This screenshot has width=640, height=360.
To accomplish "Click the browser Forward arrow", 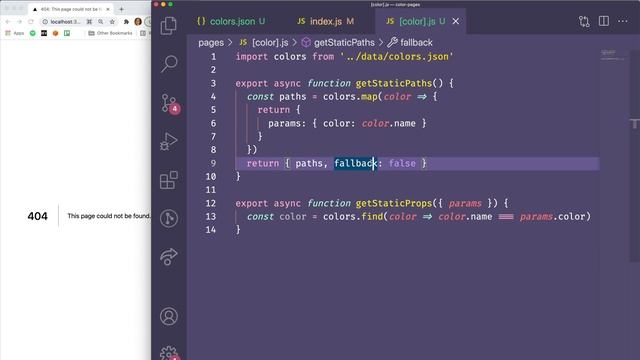I will 19,22.
